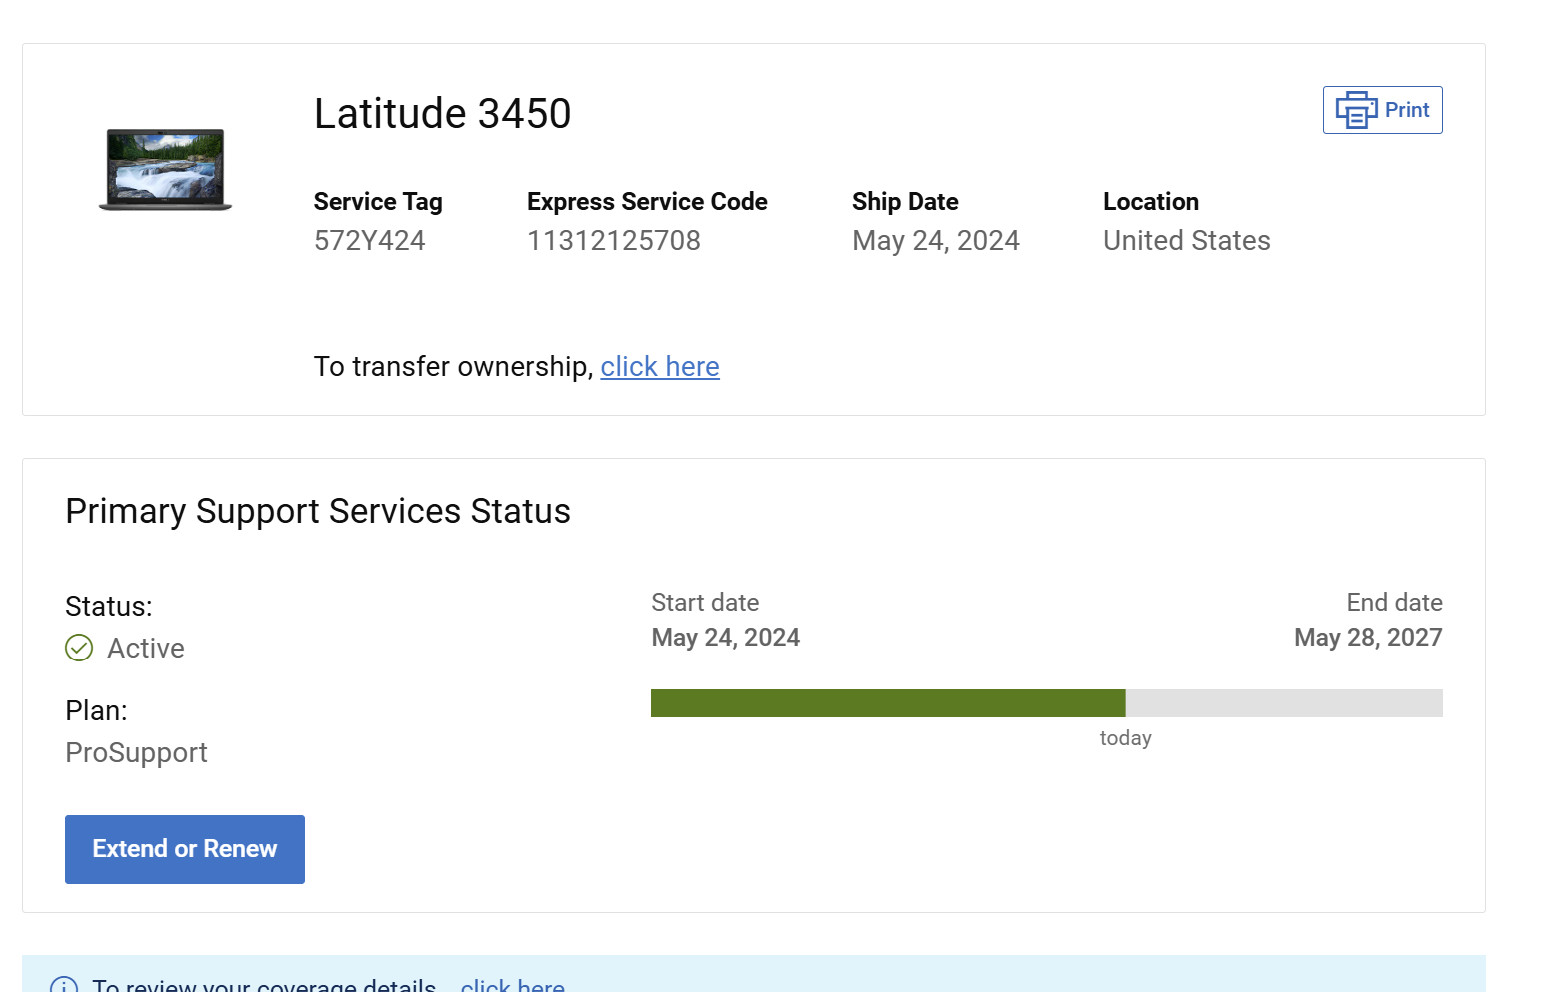Click the warranty End date May 28, 2027
Screen dimensions: 1552x992
point(1368,638)
